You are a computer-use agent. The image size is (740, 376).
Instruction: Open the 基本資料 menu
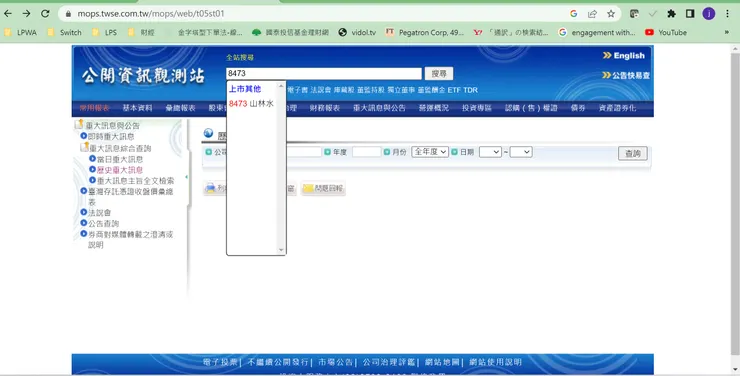click(x=137, y=108)
